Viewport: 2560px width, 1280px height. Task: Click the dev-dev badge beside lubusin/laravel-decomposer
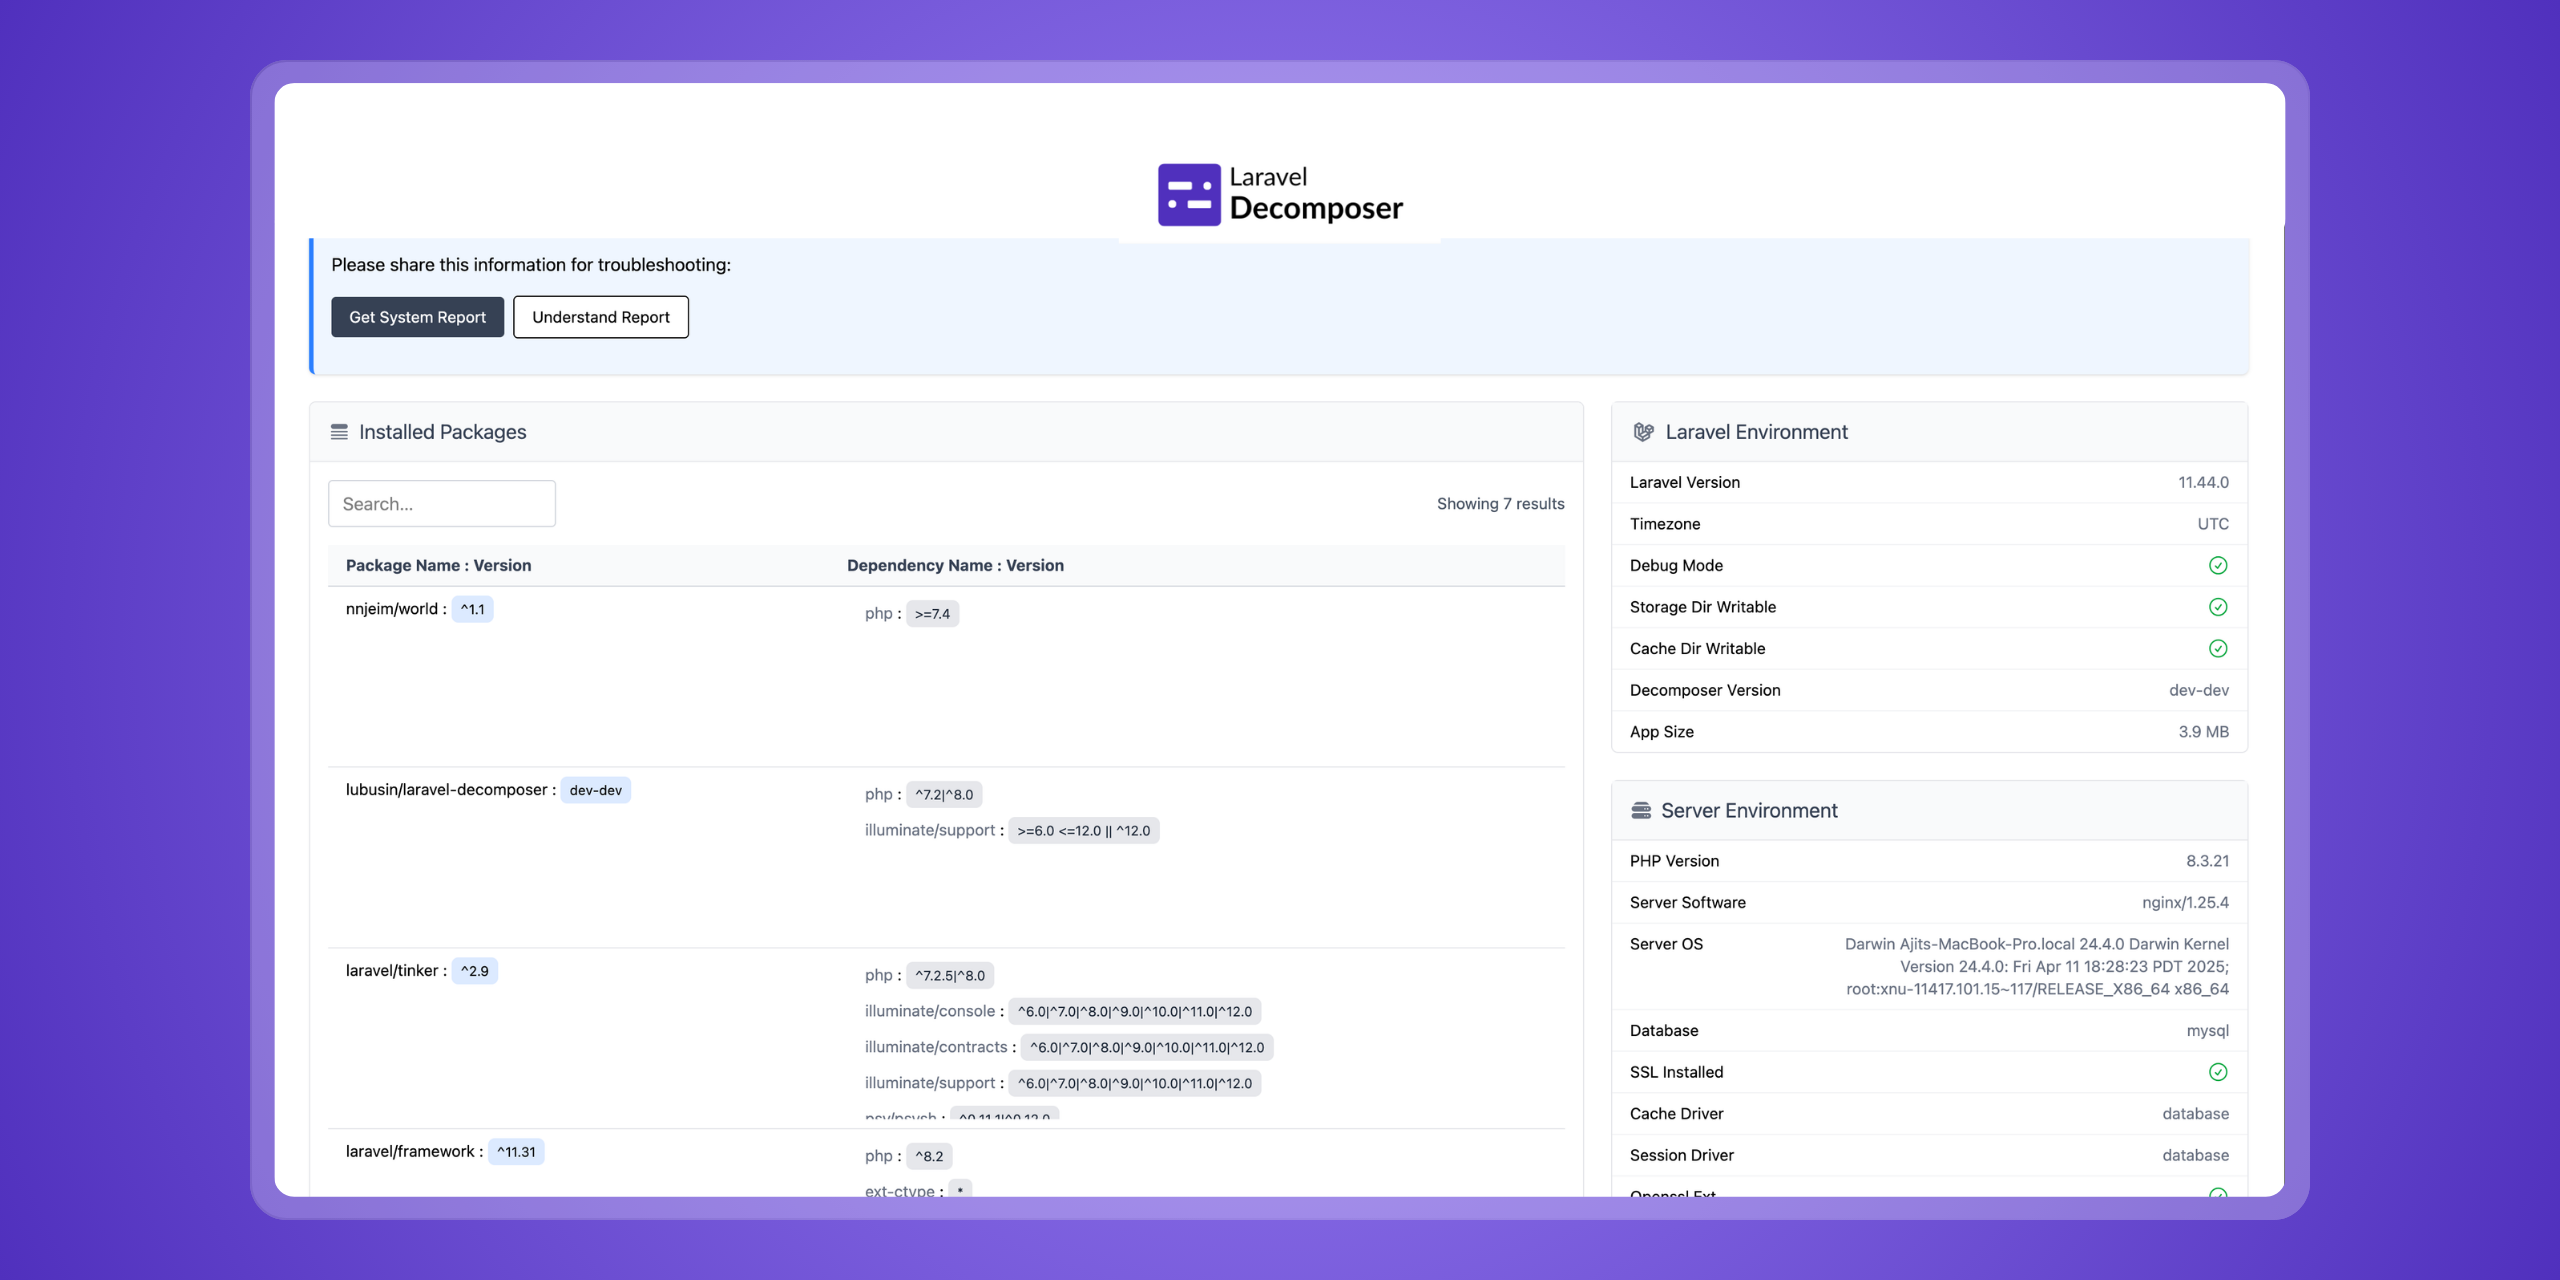click(x=596, y=790)
